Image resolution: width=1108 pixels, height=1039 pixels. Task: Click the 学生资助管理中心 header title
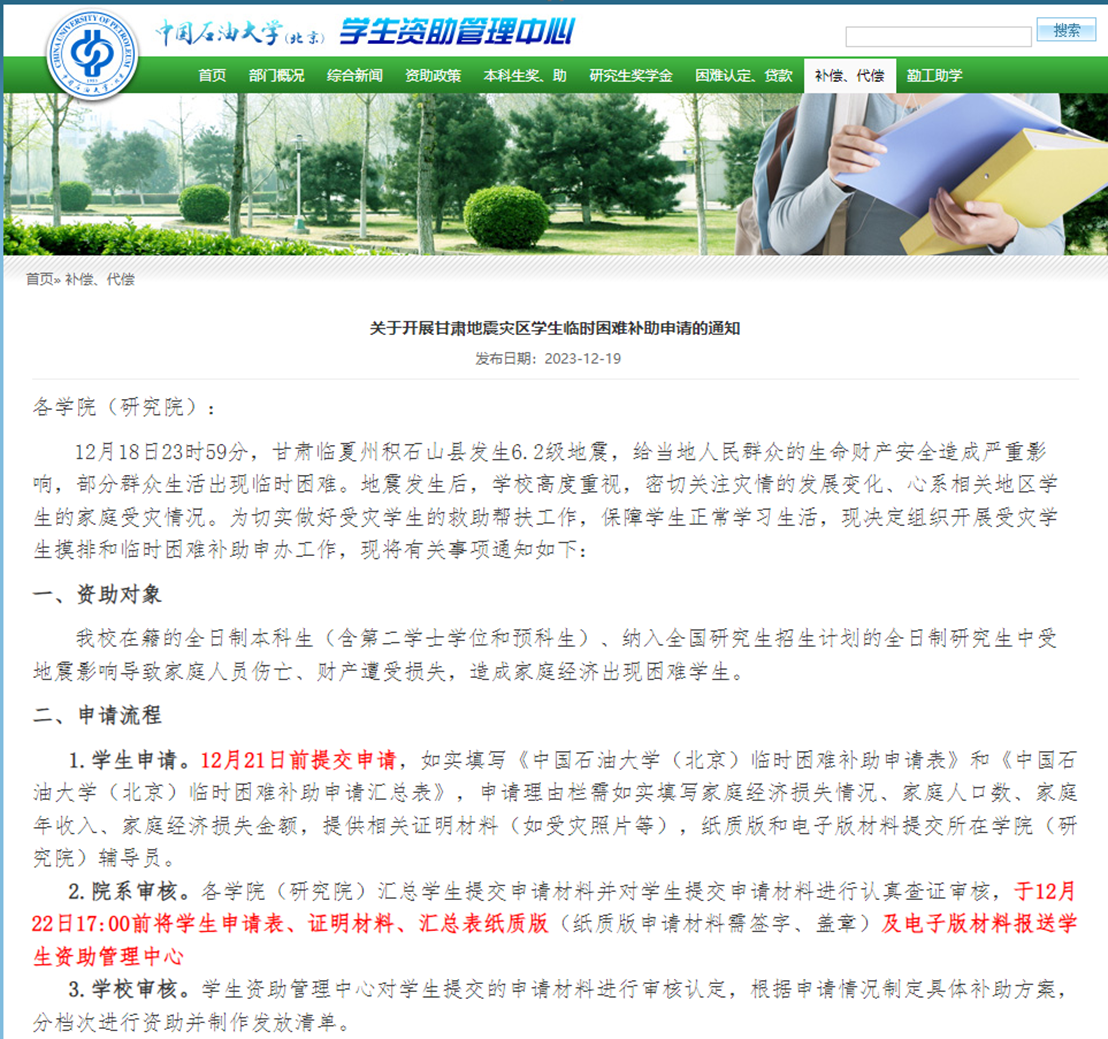[x=456, y=32]
